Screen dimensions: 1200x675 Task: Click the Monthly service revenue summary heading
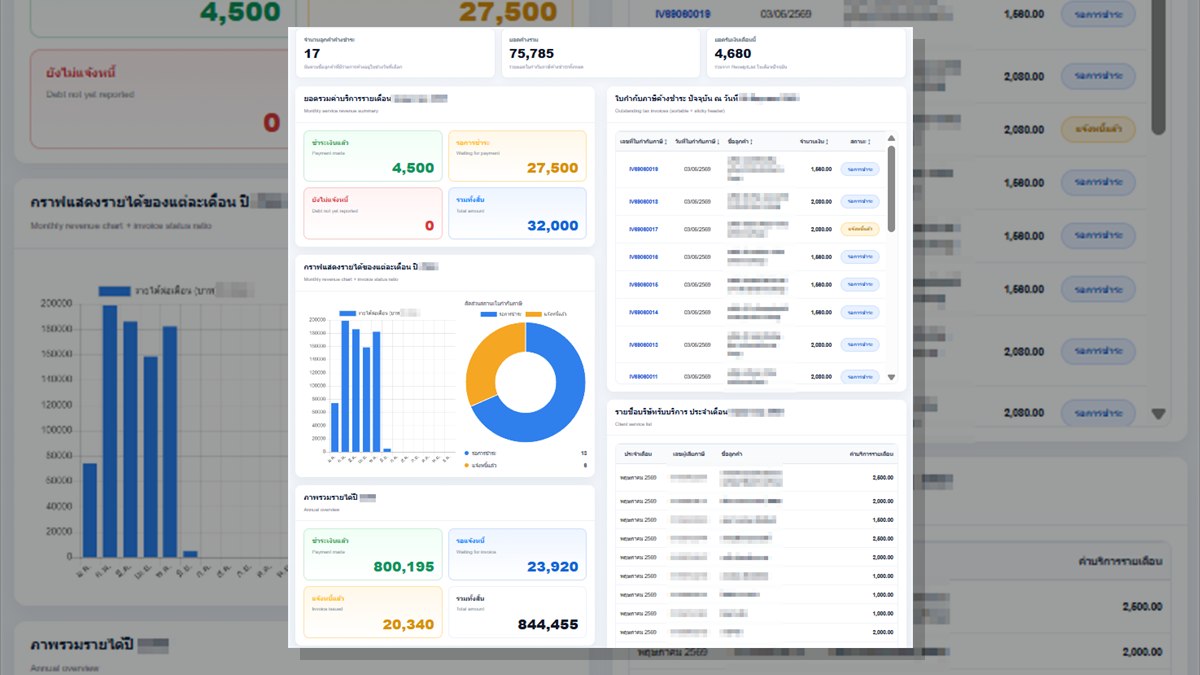pos(341,110)
